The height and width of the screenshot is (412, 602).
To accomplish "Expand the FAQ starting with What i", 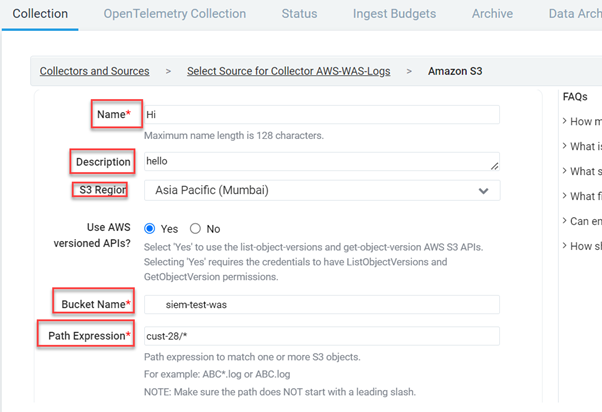I will (x=582, y=146).
